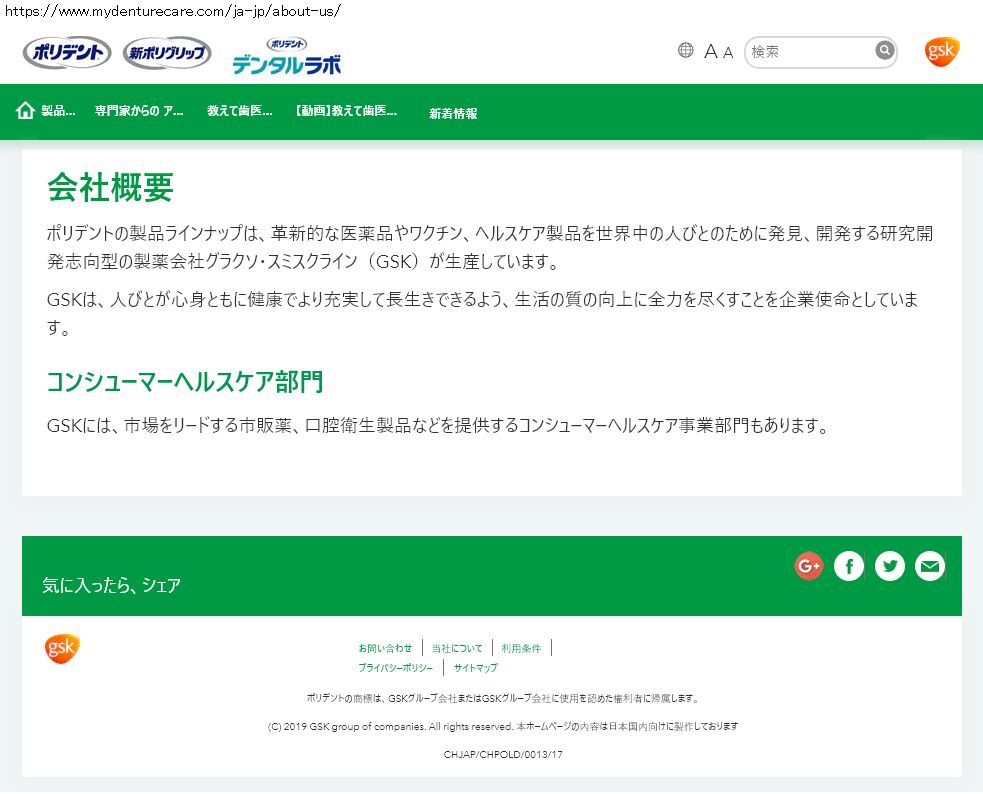This screenshot has width=983, height=794.
Task: Click the 会社概要 heading
Action: pyautogui.click(x=110, y=187)
